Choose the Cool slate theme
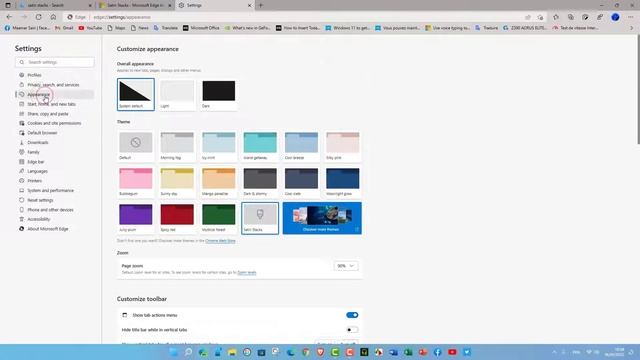 tap(301, 182)
